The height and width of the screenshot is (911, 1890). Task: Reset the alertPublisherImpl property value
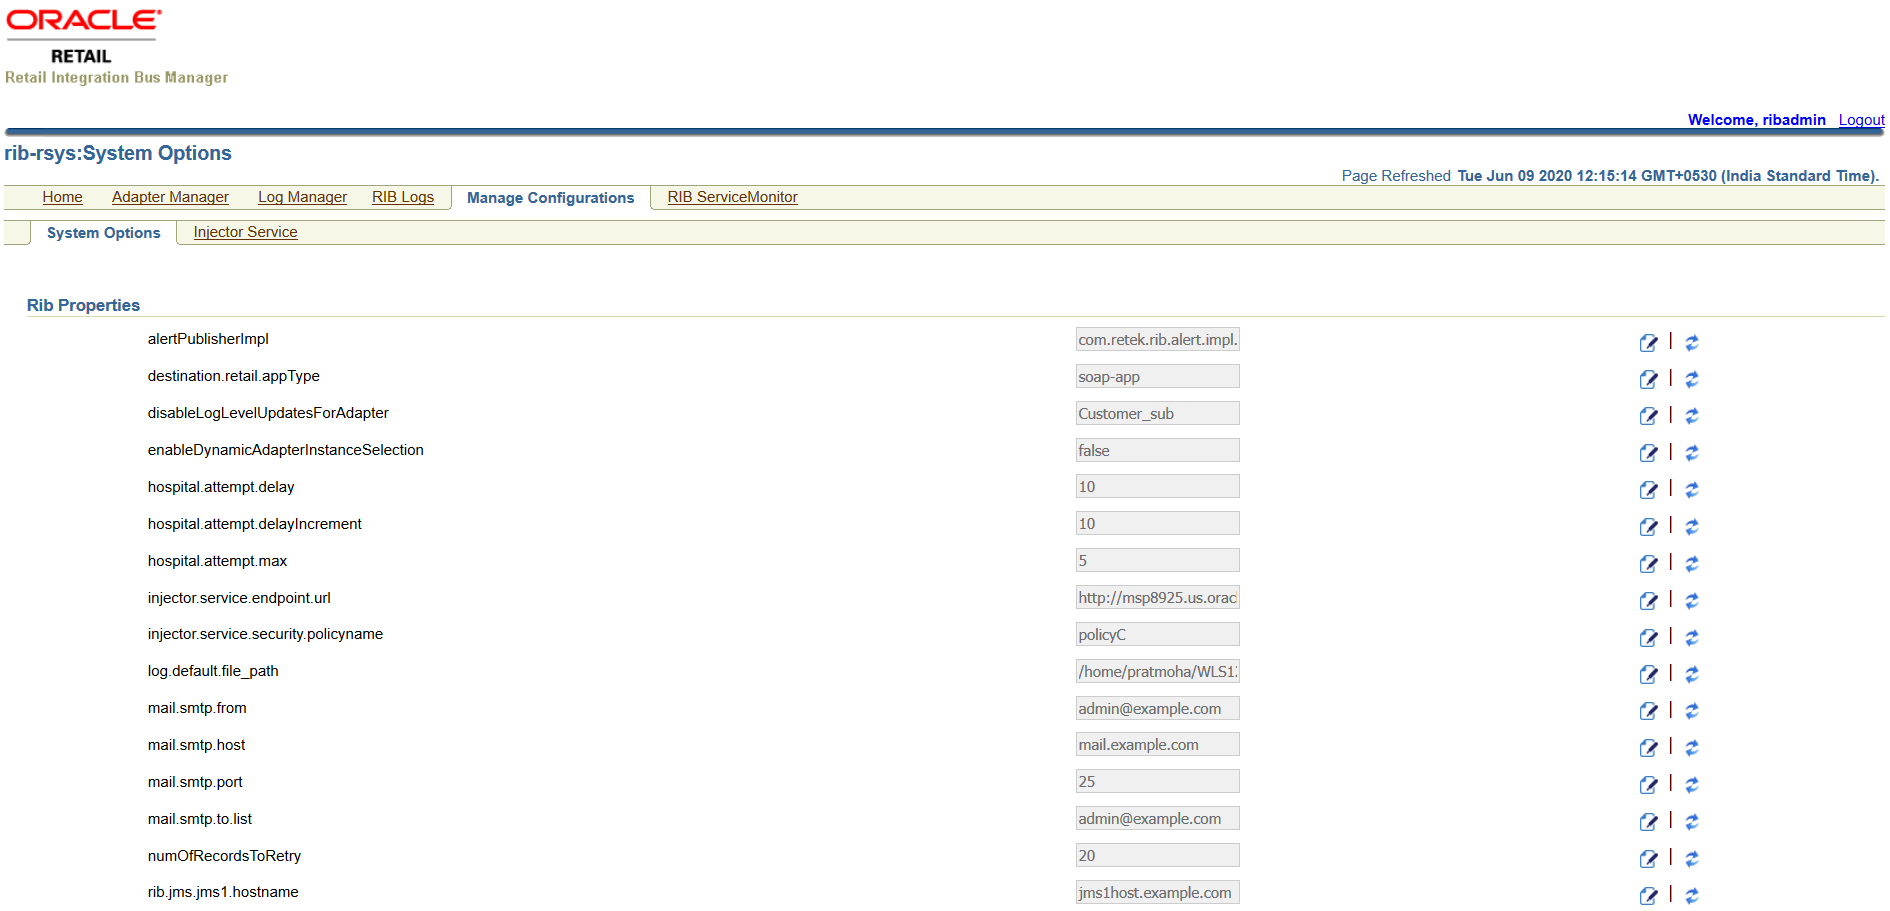(1692, 343)
